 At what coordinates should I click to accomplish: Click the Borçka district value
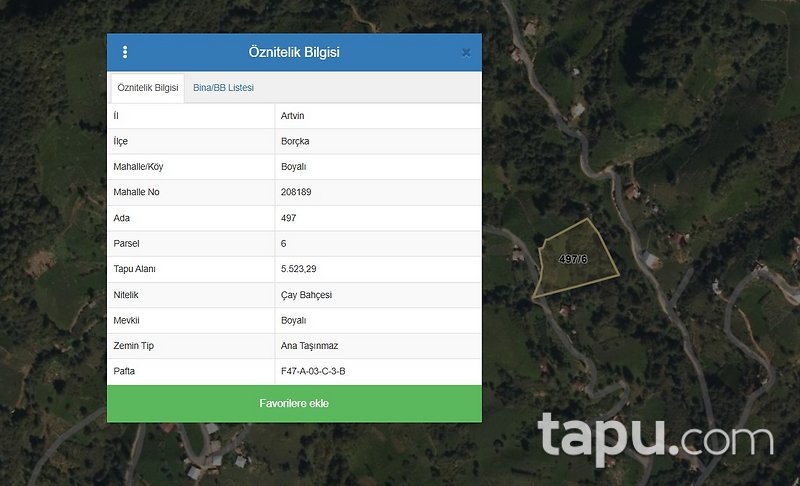(x=295, y=141)
